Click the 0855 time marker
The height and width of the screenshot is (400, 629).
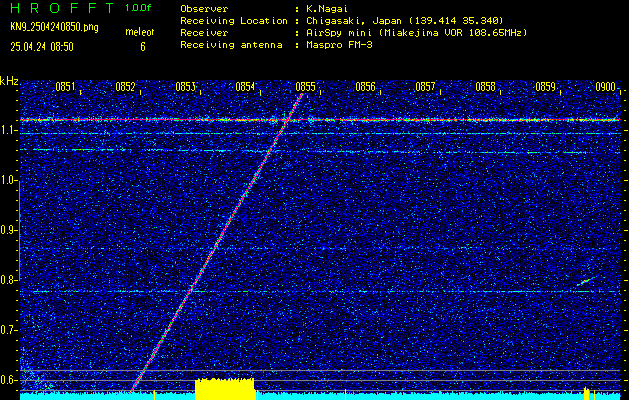click(x=305, y=87)
